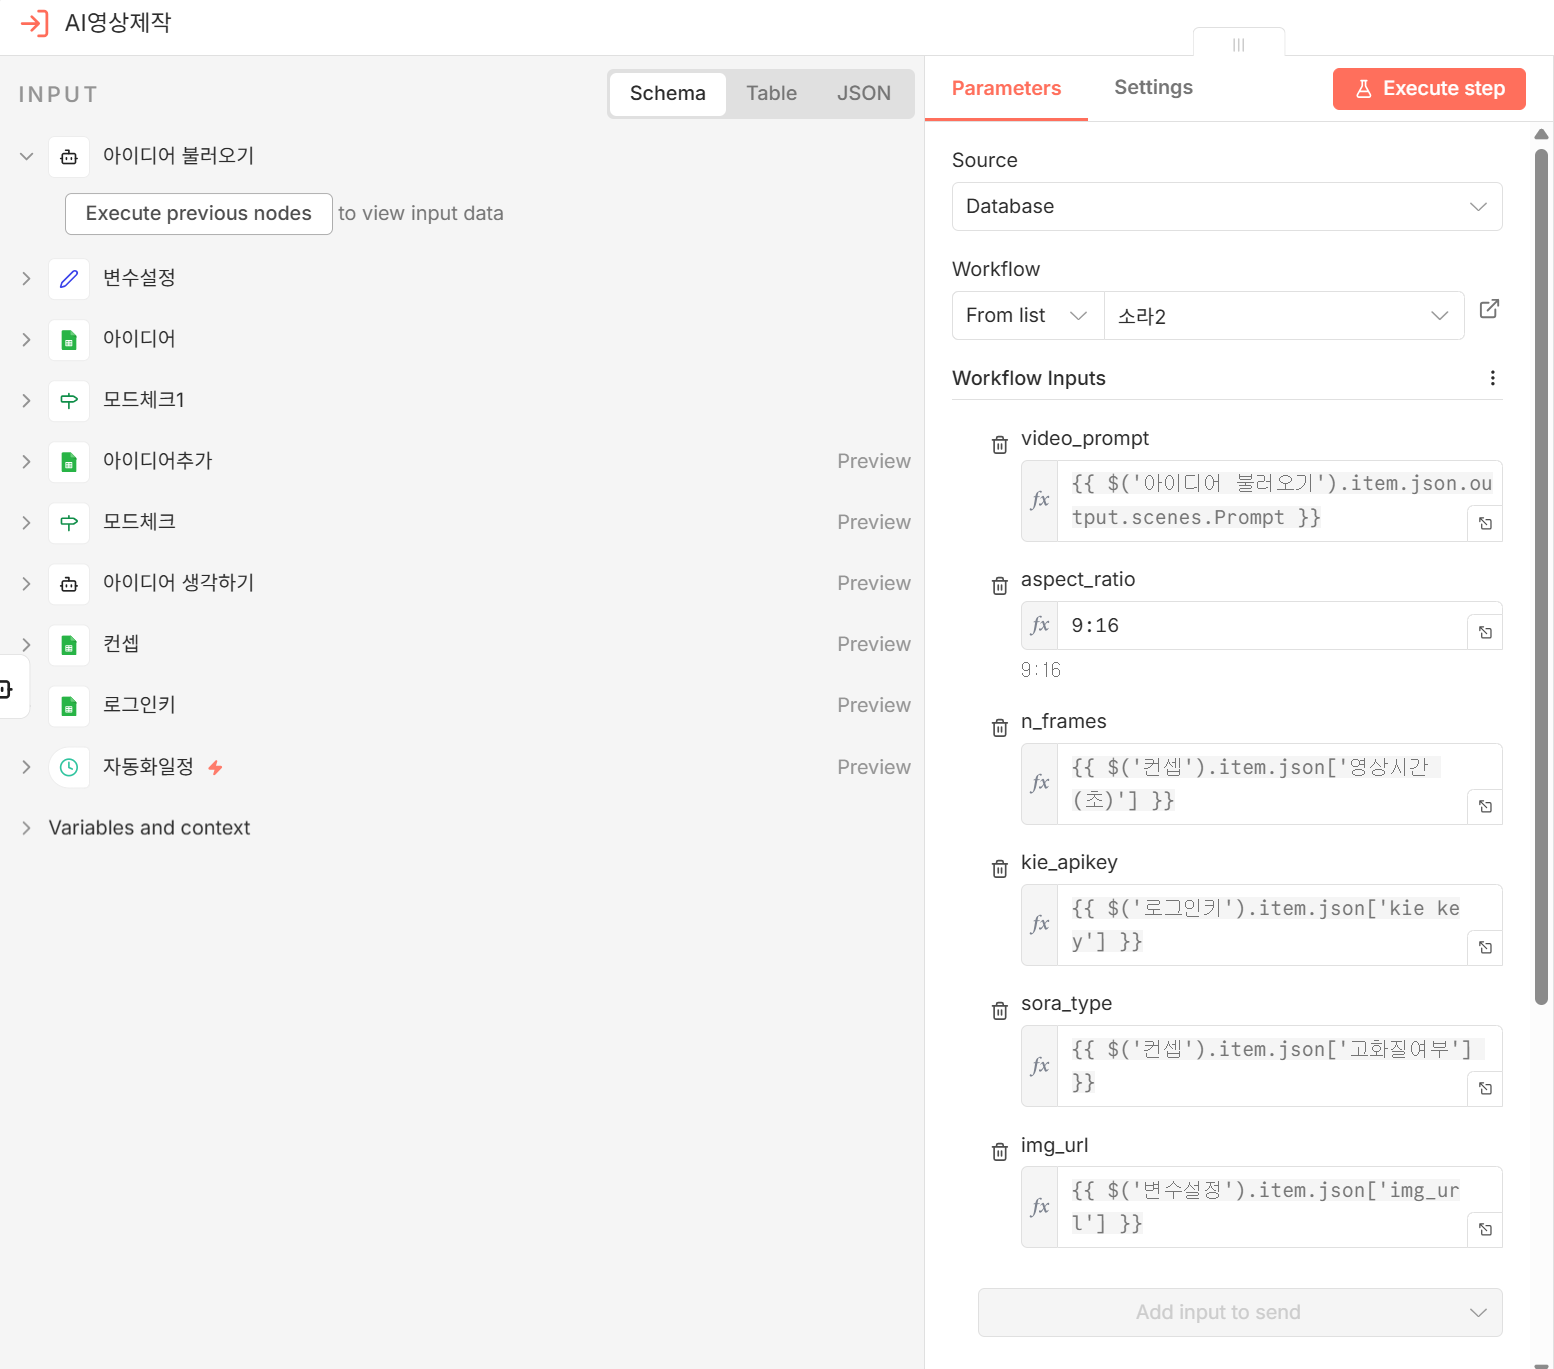Expand the 변수설정 node chevron
This screenshot has height=1369, width=1554.
(27, 279)
